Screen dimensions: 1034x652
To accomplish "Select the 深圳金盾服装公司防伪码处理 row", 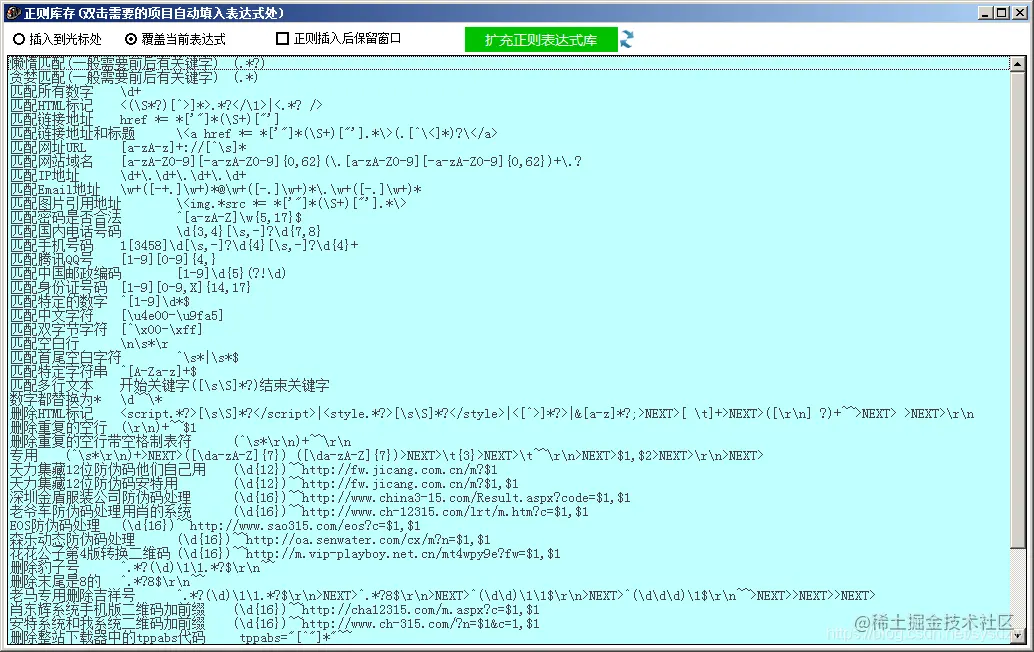I will pos(508,498).
